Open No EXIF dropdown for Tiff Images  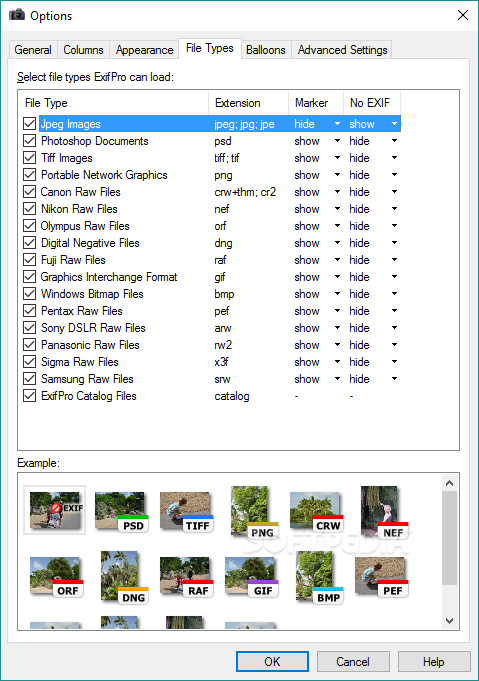coord(394,158)
